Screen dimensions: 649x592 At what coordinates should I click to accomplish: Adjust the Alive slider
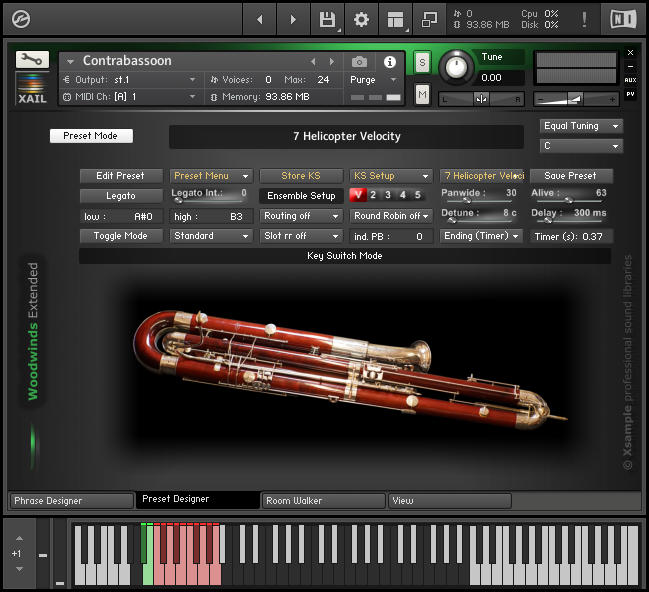[x=569, y=201]
